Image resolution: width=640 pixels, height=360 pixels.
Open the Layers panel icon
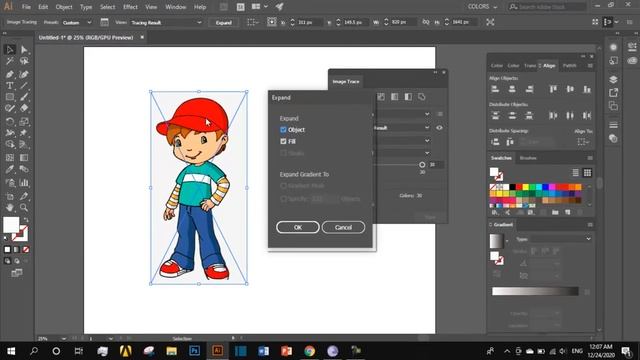(613, 79)
